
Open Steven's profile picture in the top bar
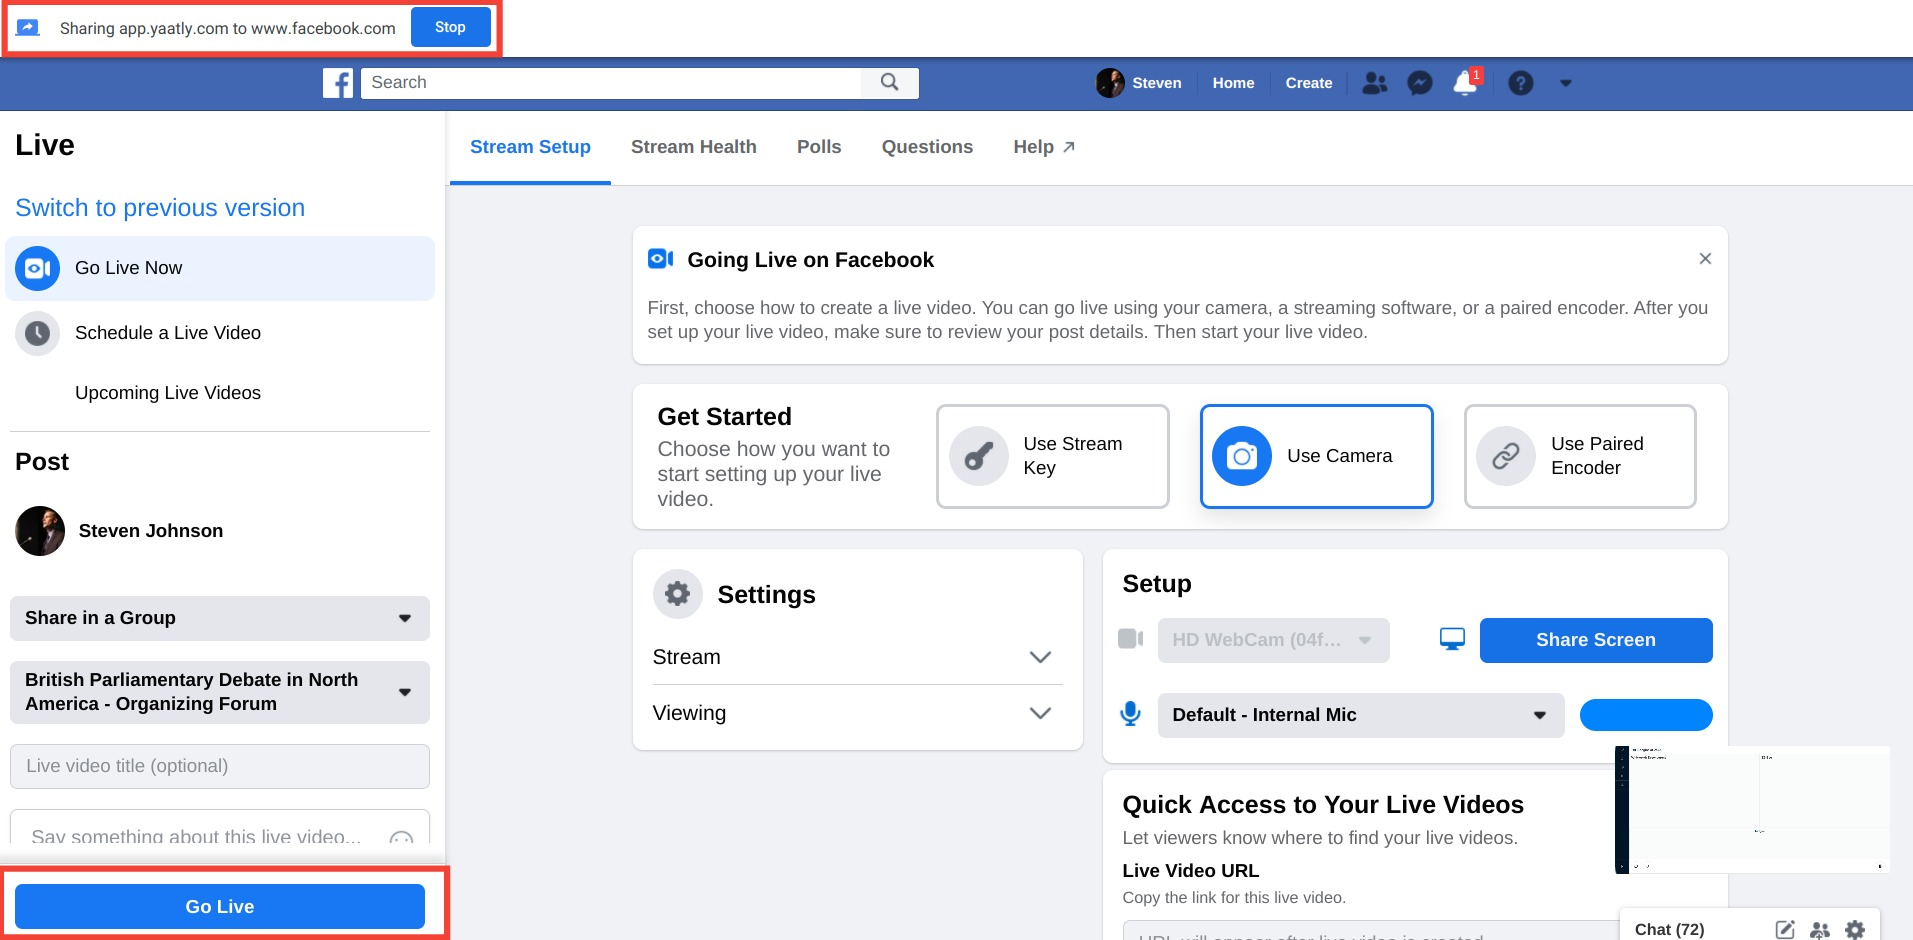tap(1110, 83)
